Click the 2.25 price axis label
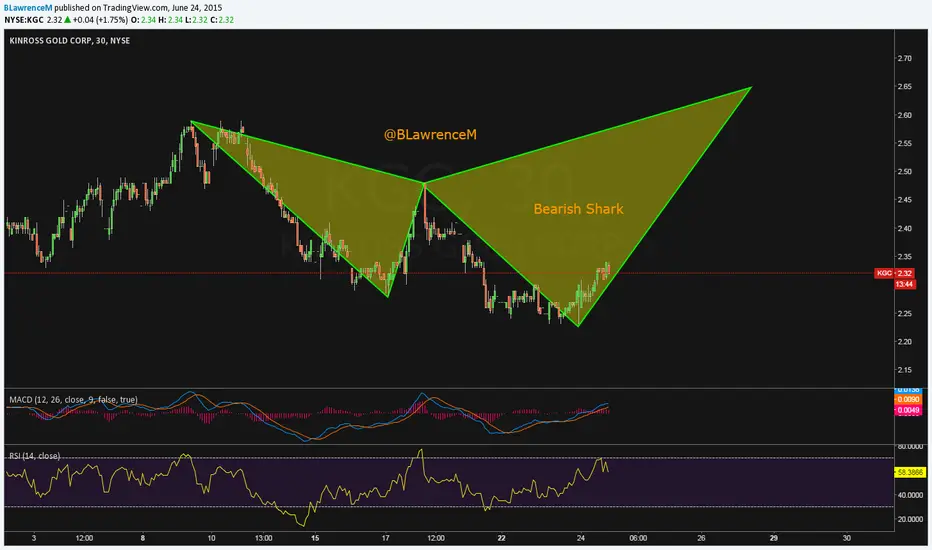 (904, 313)
